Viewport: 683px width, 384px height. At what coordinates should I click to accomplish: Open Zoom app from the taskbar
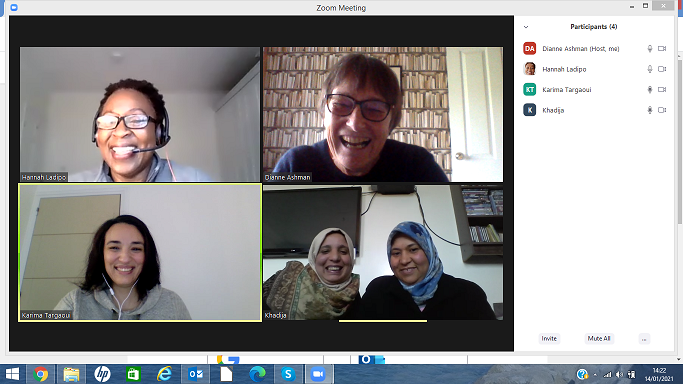[x=318, y=374]
